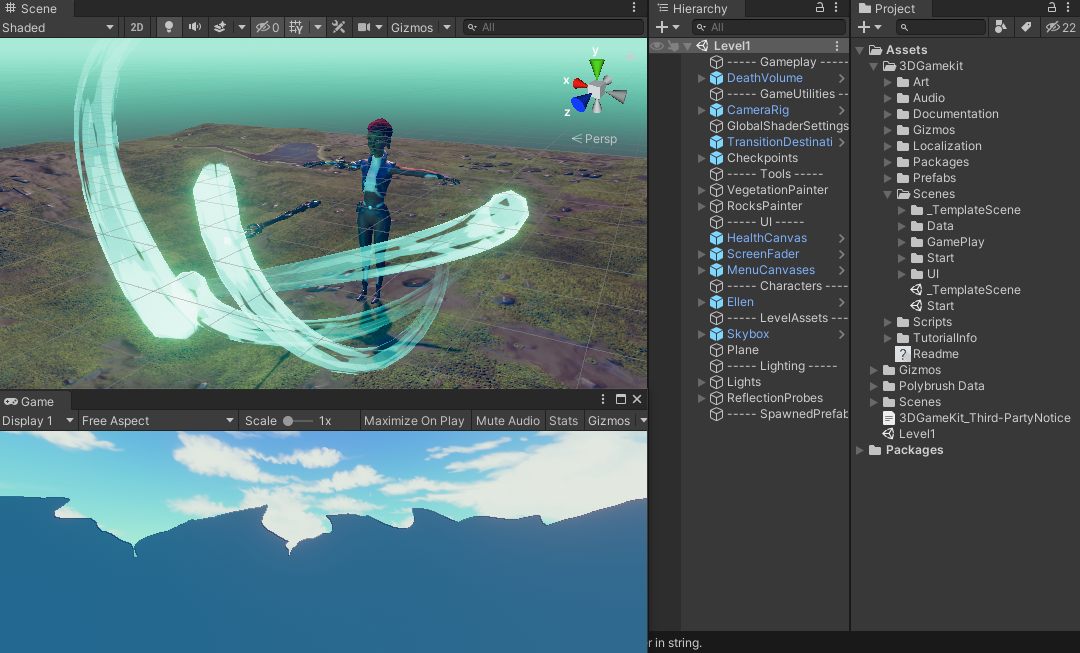Click the scene camera settings icon
The width and height of the screenshot is (1080, 653).
(365, 27)
